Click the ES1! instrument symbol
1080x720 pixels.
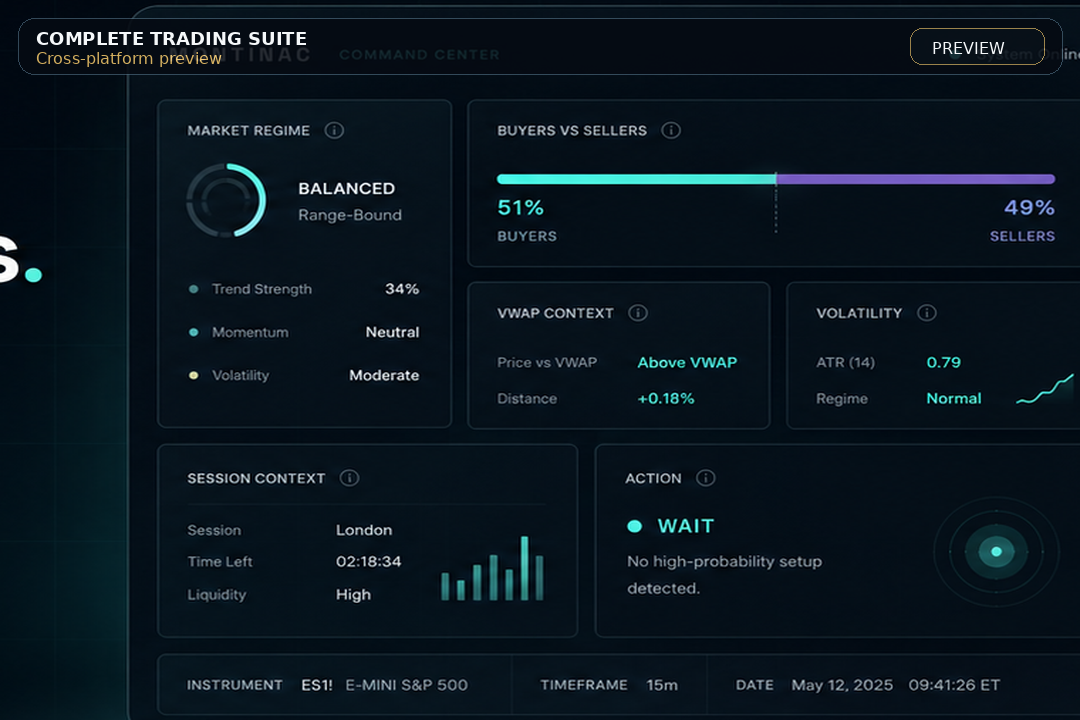pos(317,685)
